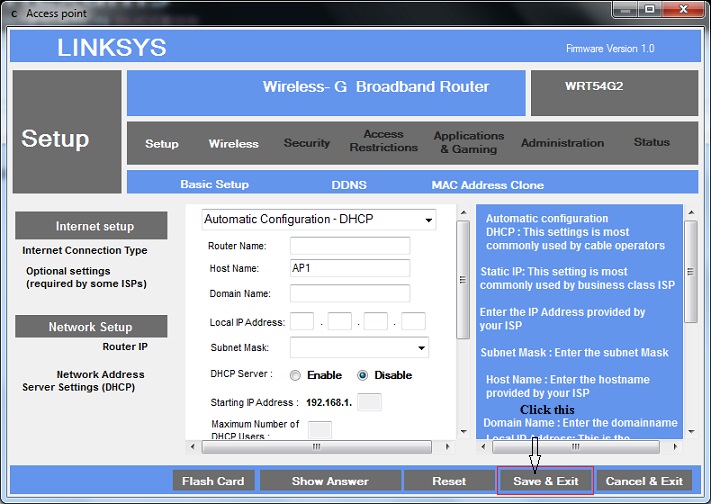Screen dimensions: 711x504
Task: Select the Basic Setup sub-tab
Action: 214,184
